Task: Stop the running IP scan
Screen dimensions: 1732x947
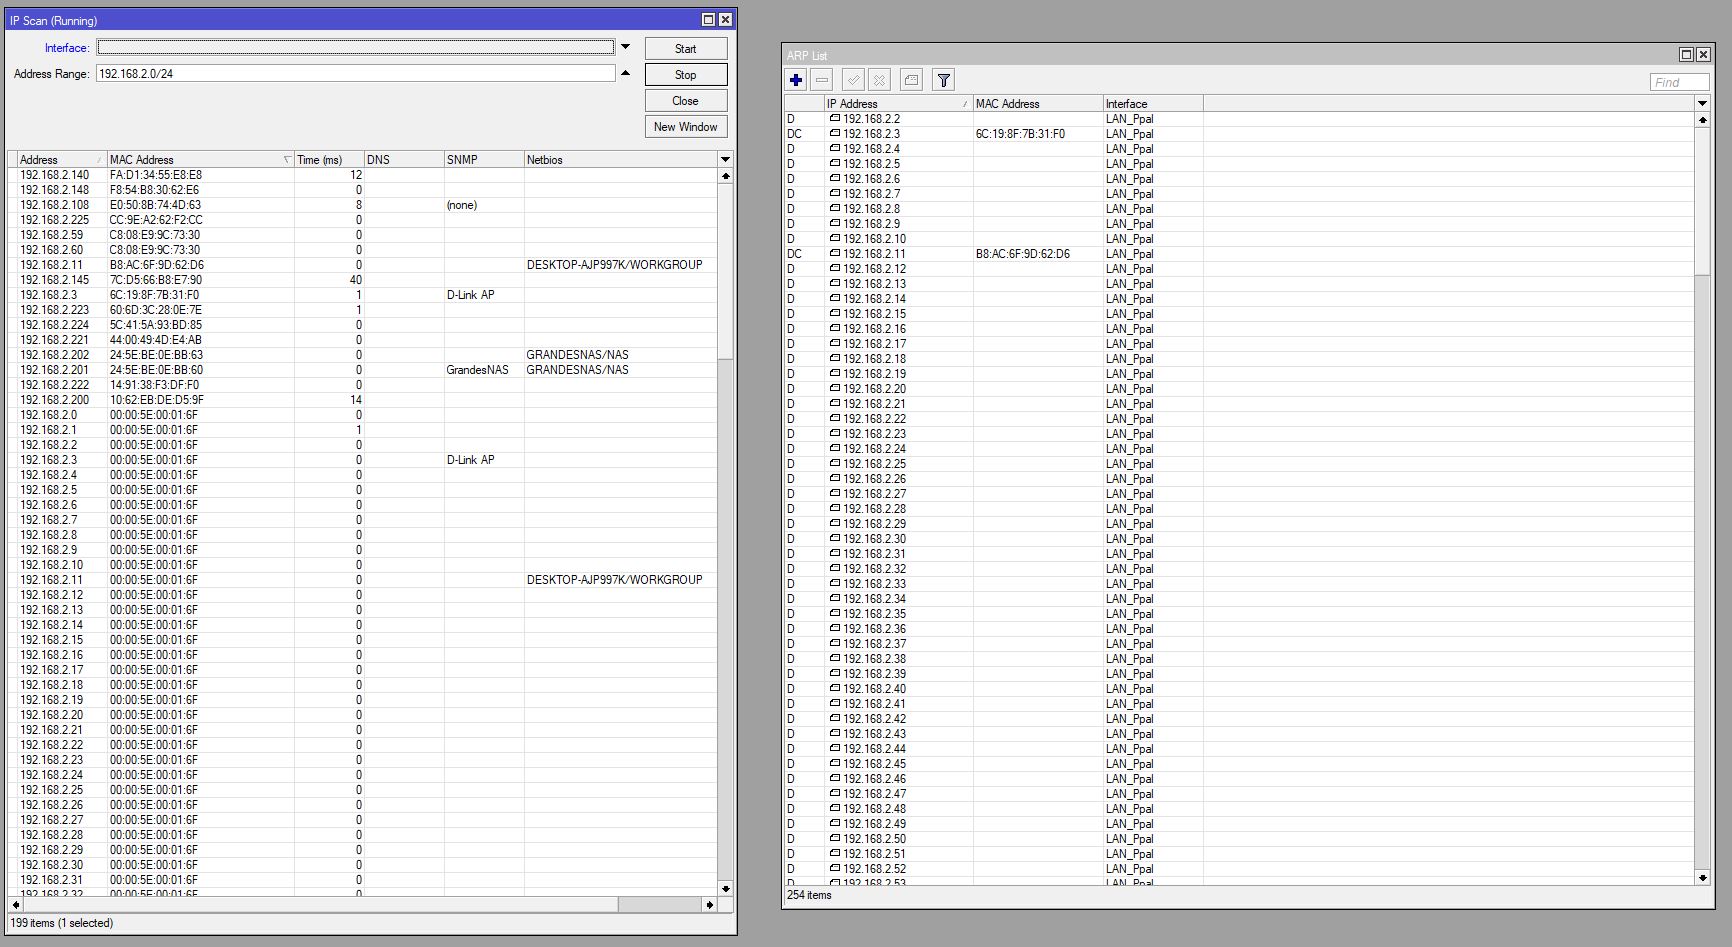Action: click(x=686, y=75)
